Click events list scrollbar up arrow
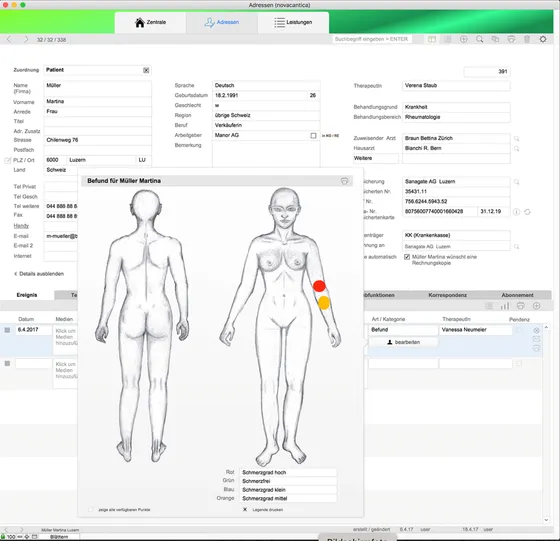 coord(546,327)
